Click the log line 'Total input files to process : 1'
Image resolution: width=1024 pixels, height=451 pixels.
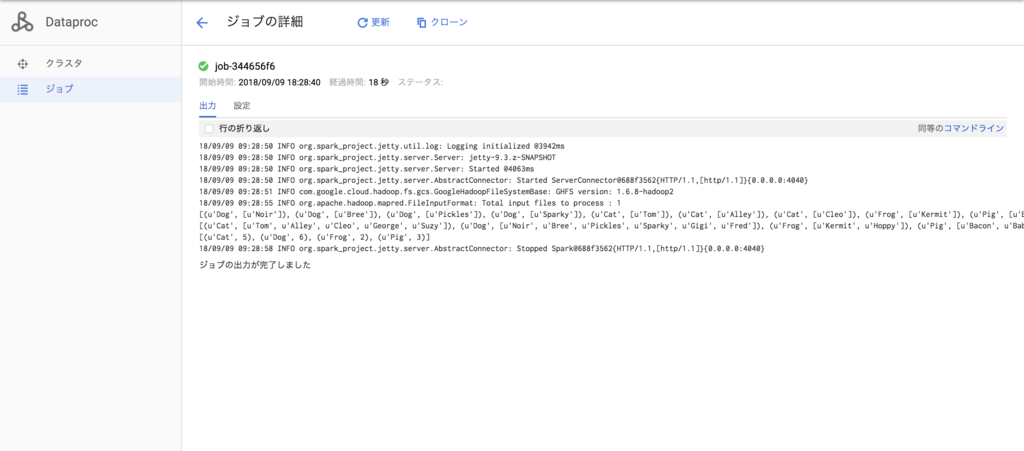pos(410,203)
